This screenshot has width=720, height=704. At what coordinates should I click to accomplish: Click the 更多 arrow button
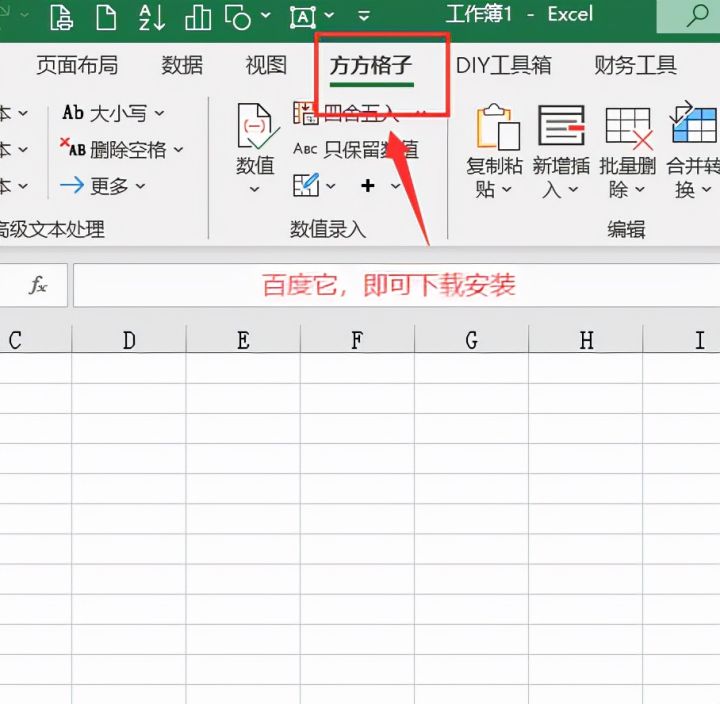(x=95, y=186)
